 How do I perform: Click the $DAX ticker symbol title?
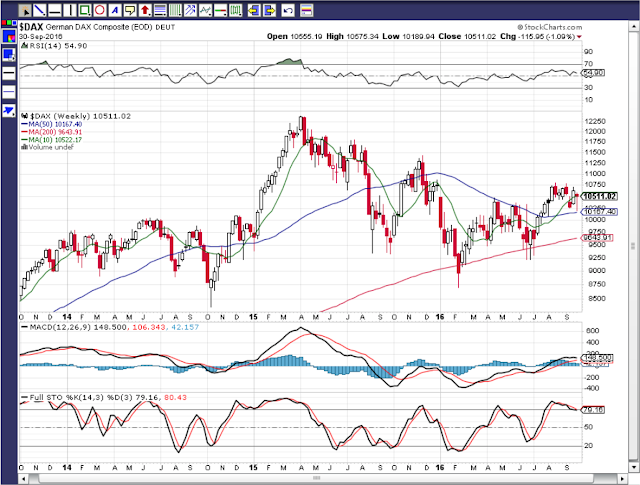pos(31,27)
